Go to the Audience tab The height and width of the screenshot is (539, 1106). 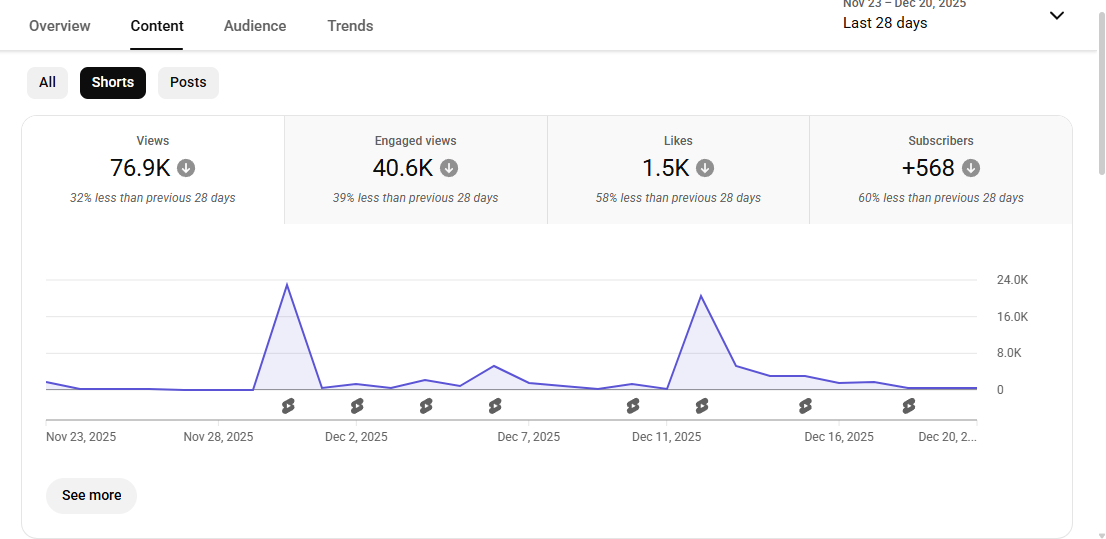coord(255,26)
